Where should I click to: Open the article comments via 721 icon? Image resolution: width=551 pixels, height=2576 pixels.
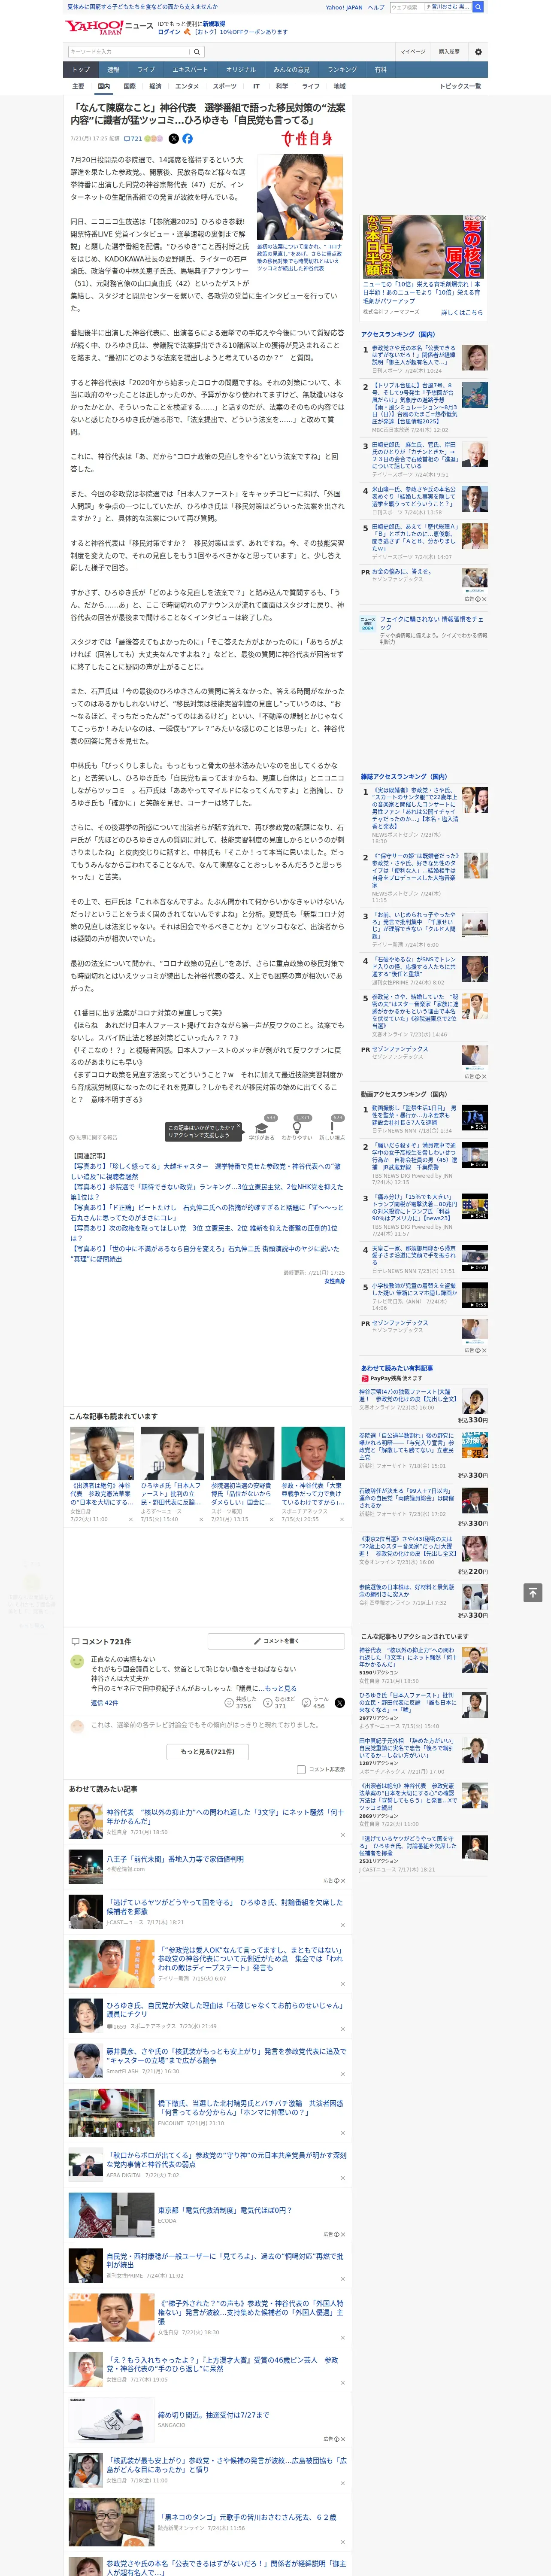tap(133, 139)
